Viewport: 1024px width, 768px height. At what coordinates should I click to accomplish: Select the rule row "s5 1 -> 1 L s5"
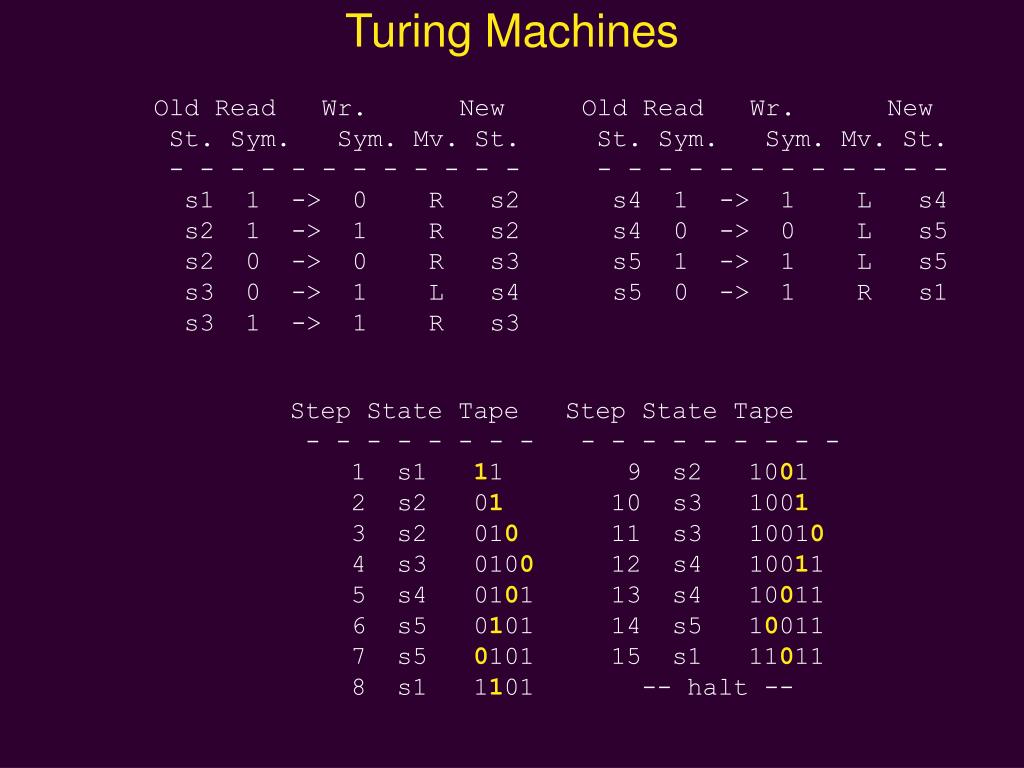point(780,262)
